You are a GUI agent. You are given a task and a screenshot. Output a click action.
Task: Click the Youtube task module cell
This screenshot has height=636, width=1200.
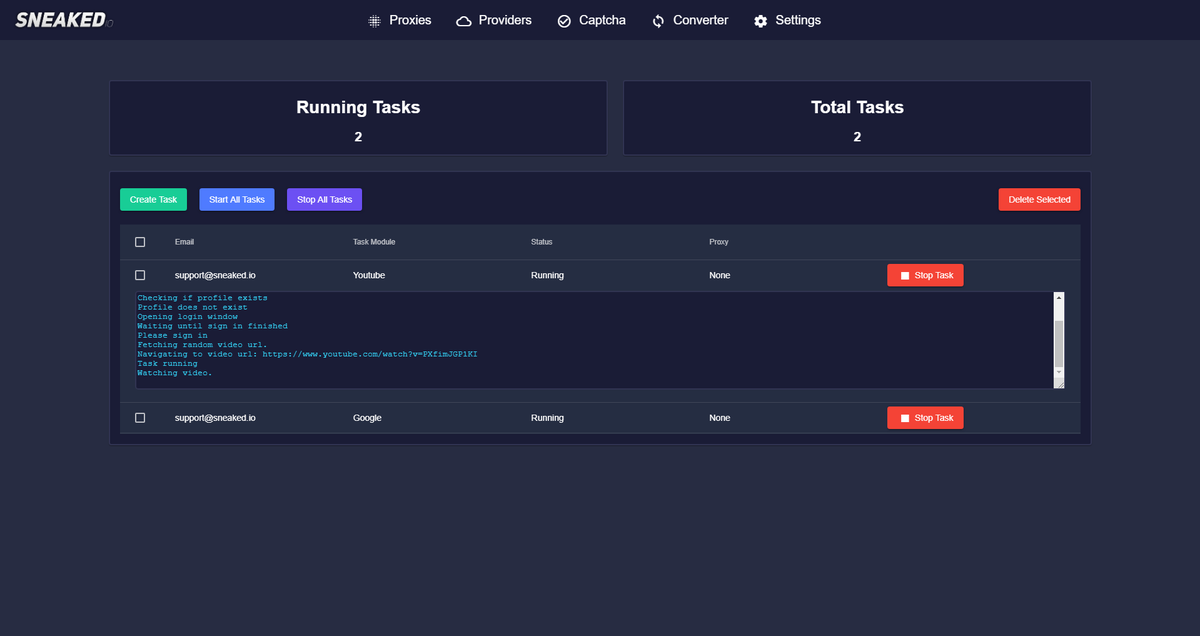pos(369,275)
